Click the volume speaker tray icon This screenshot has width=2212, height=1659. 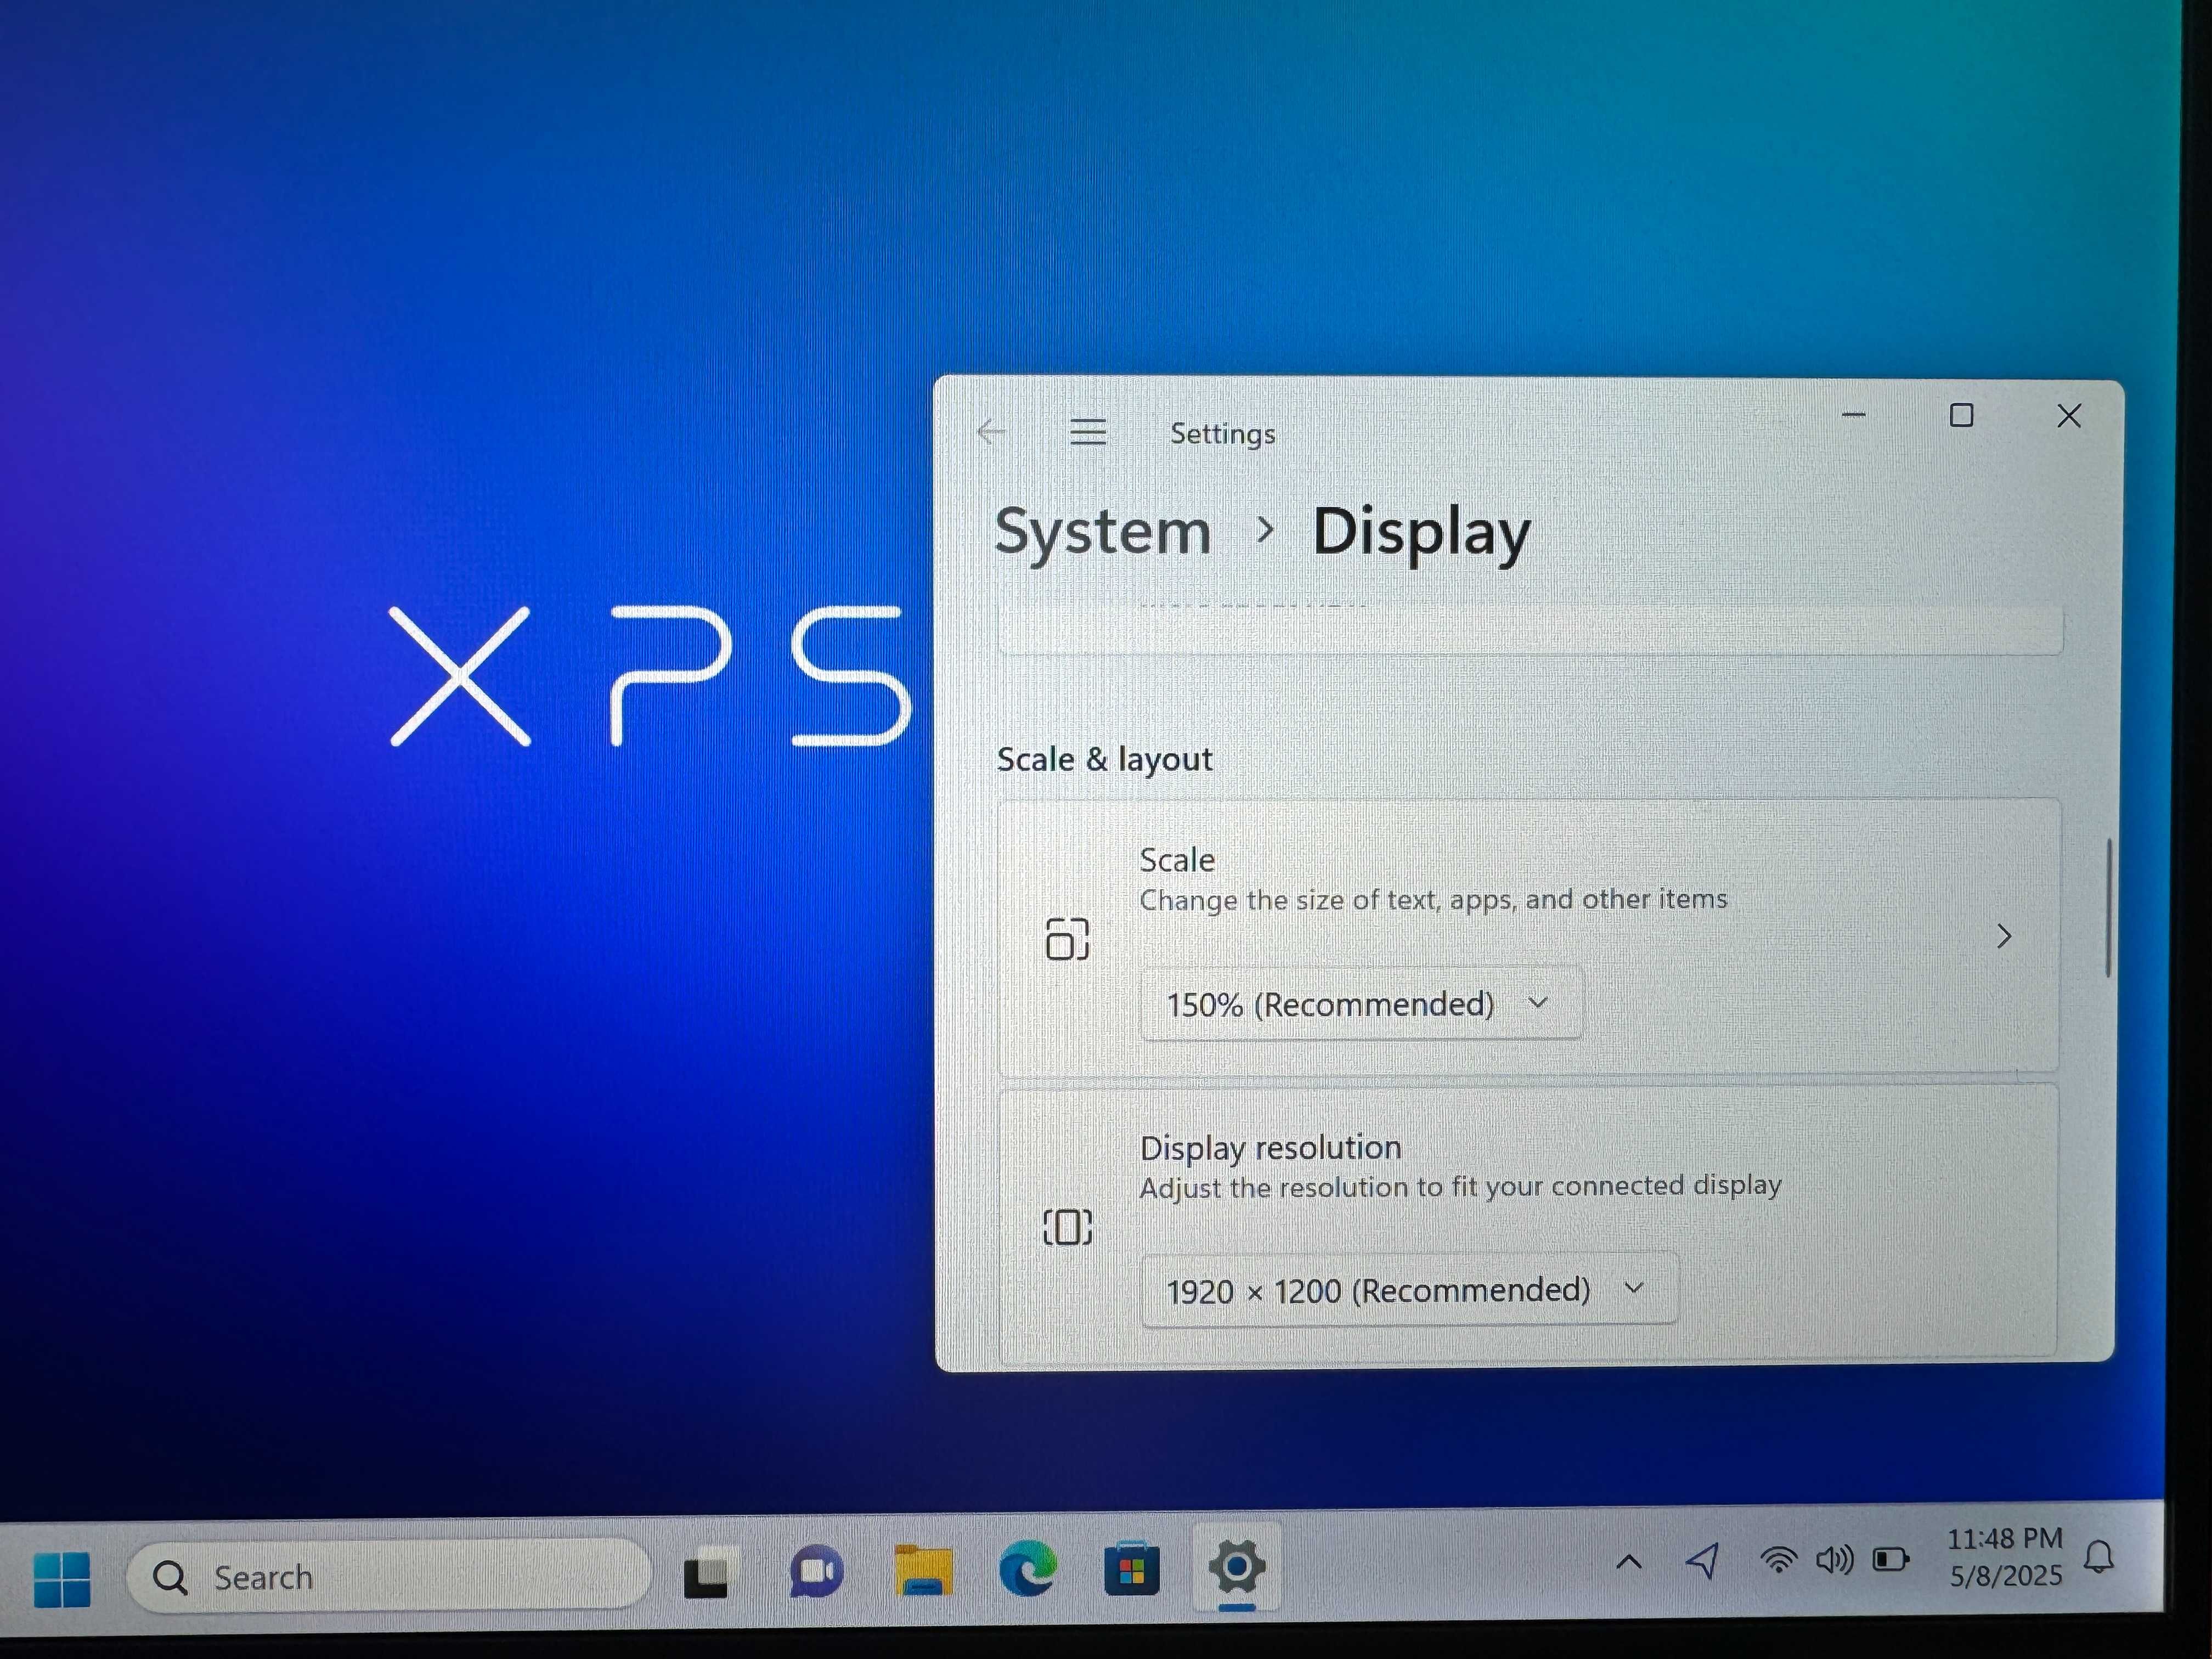tap(1834, 1559)
